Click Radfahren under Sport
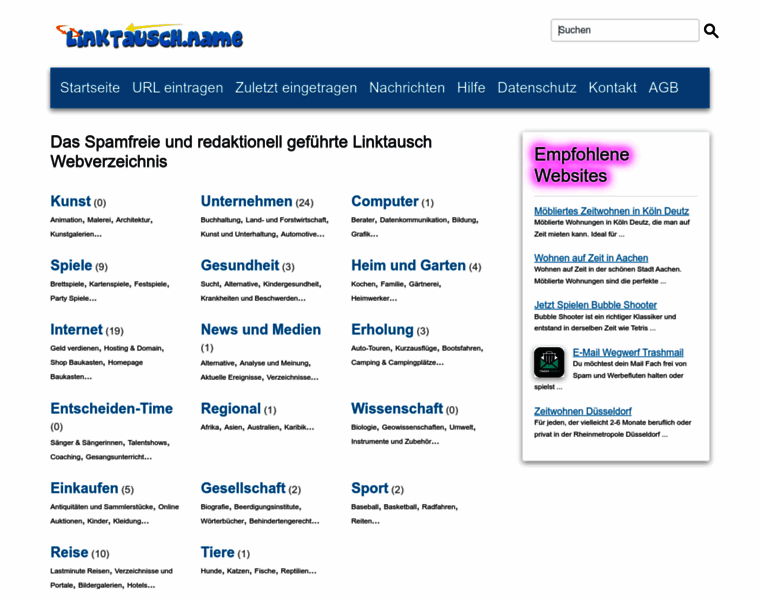The image size is (760, 600). point(438,506)
